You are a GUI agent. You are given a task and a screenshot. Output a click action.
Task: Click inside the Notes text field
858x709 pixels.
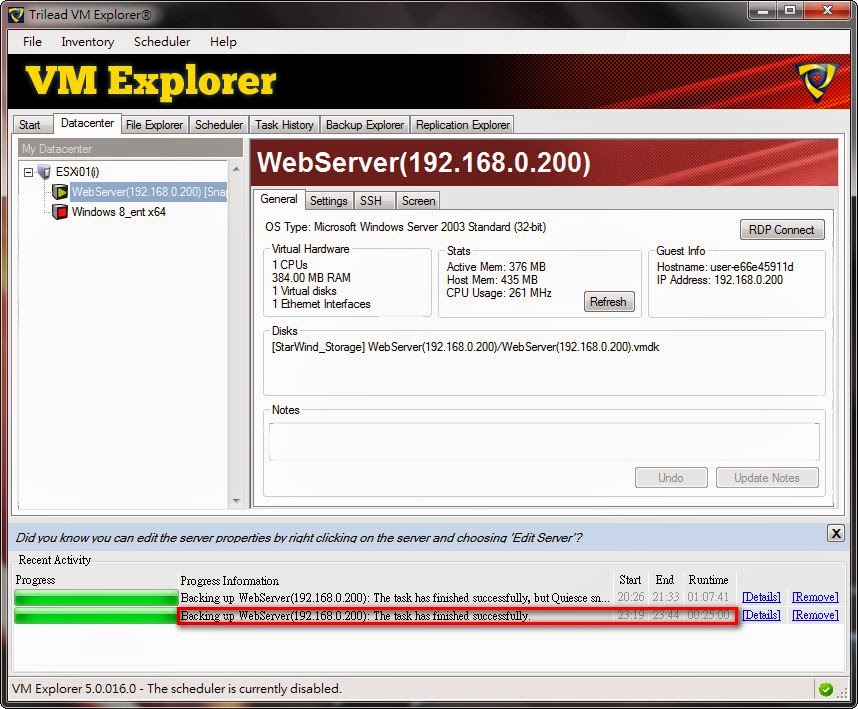click(x=544, y=442)
